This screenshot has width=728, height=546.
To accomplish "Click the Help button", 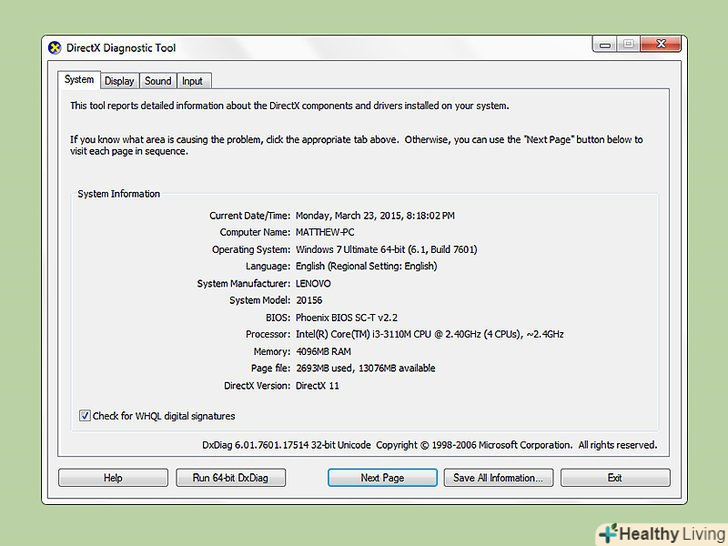I will (x=113, y=477).
